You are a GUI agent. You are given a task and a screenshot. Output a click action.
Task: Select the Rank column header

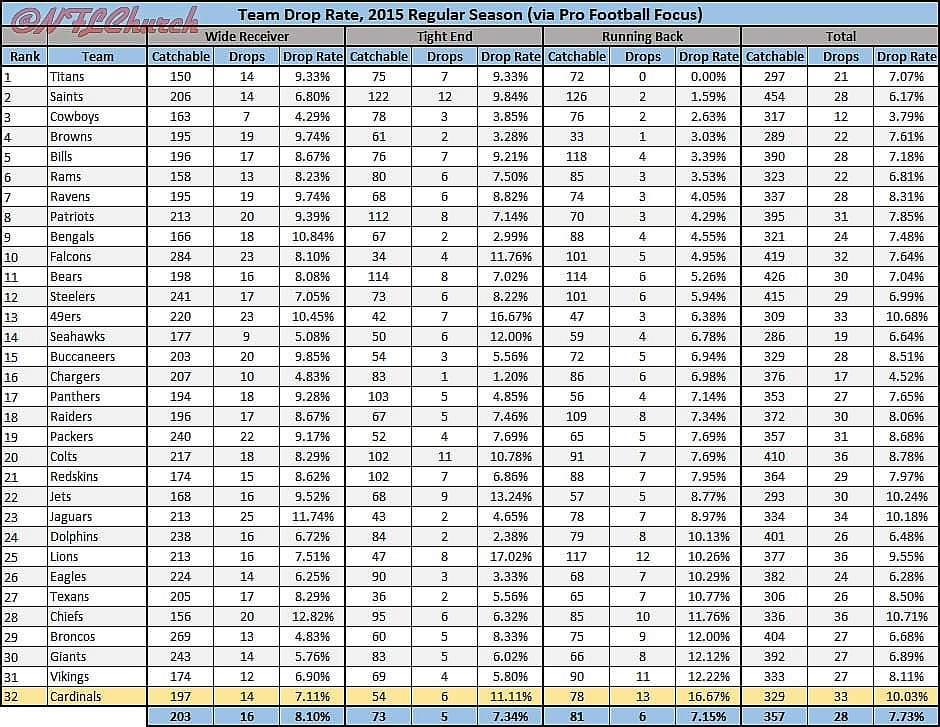pyautogui.click(x=24, y=56)
